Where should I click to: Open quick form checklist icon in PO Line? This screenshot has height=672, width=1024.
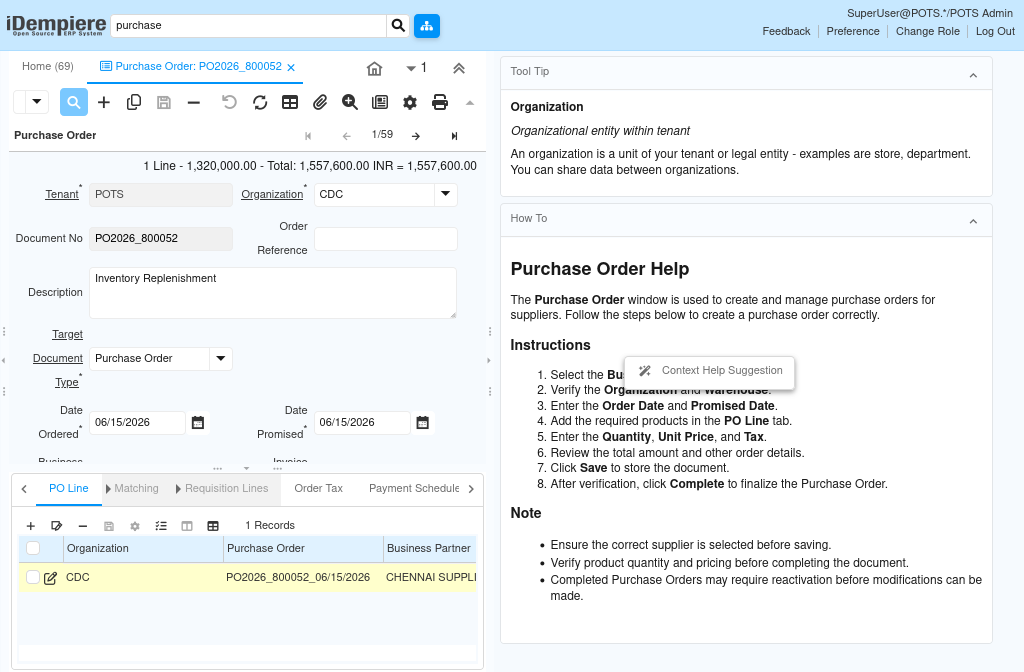point(161,526)
